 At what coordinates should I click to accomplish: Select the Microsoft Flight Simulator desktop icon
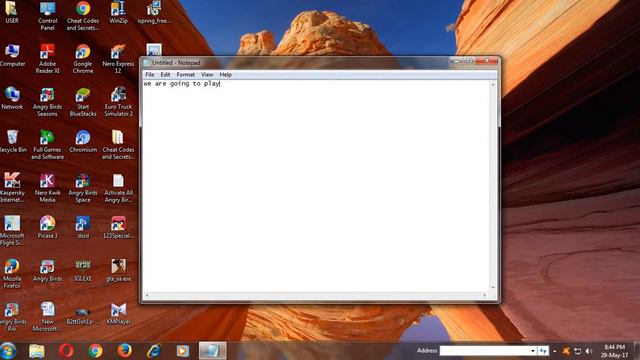tap(12, 231)
